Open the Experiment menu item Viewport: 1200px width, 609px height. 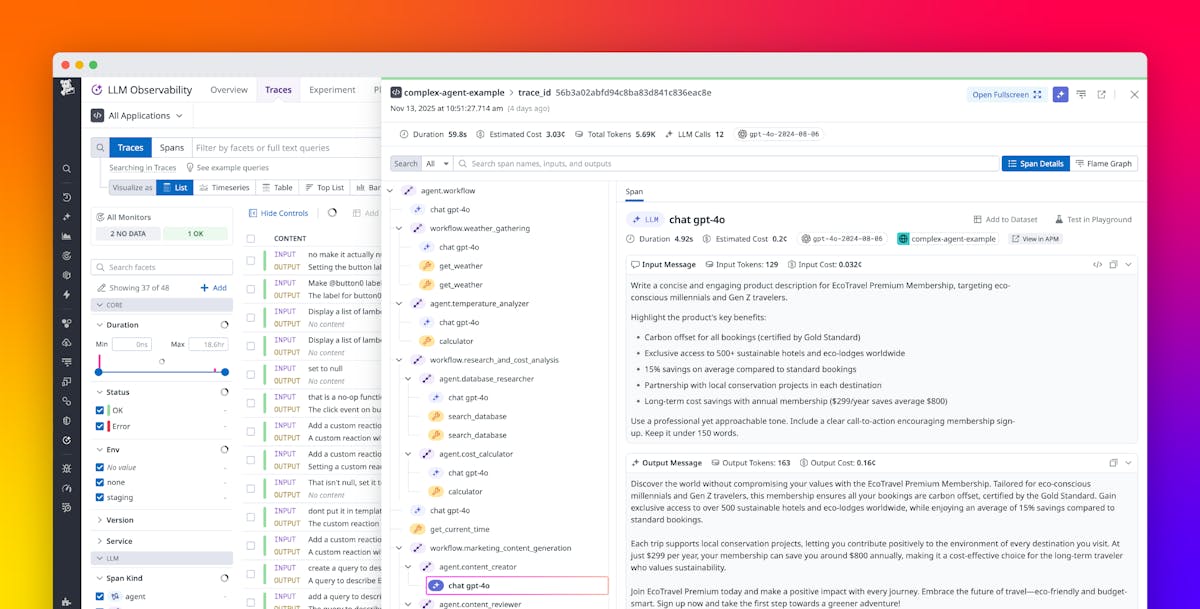pyautogui.click(x=332, y=89)
